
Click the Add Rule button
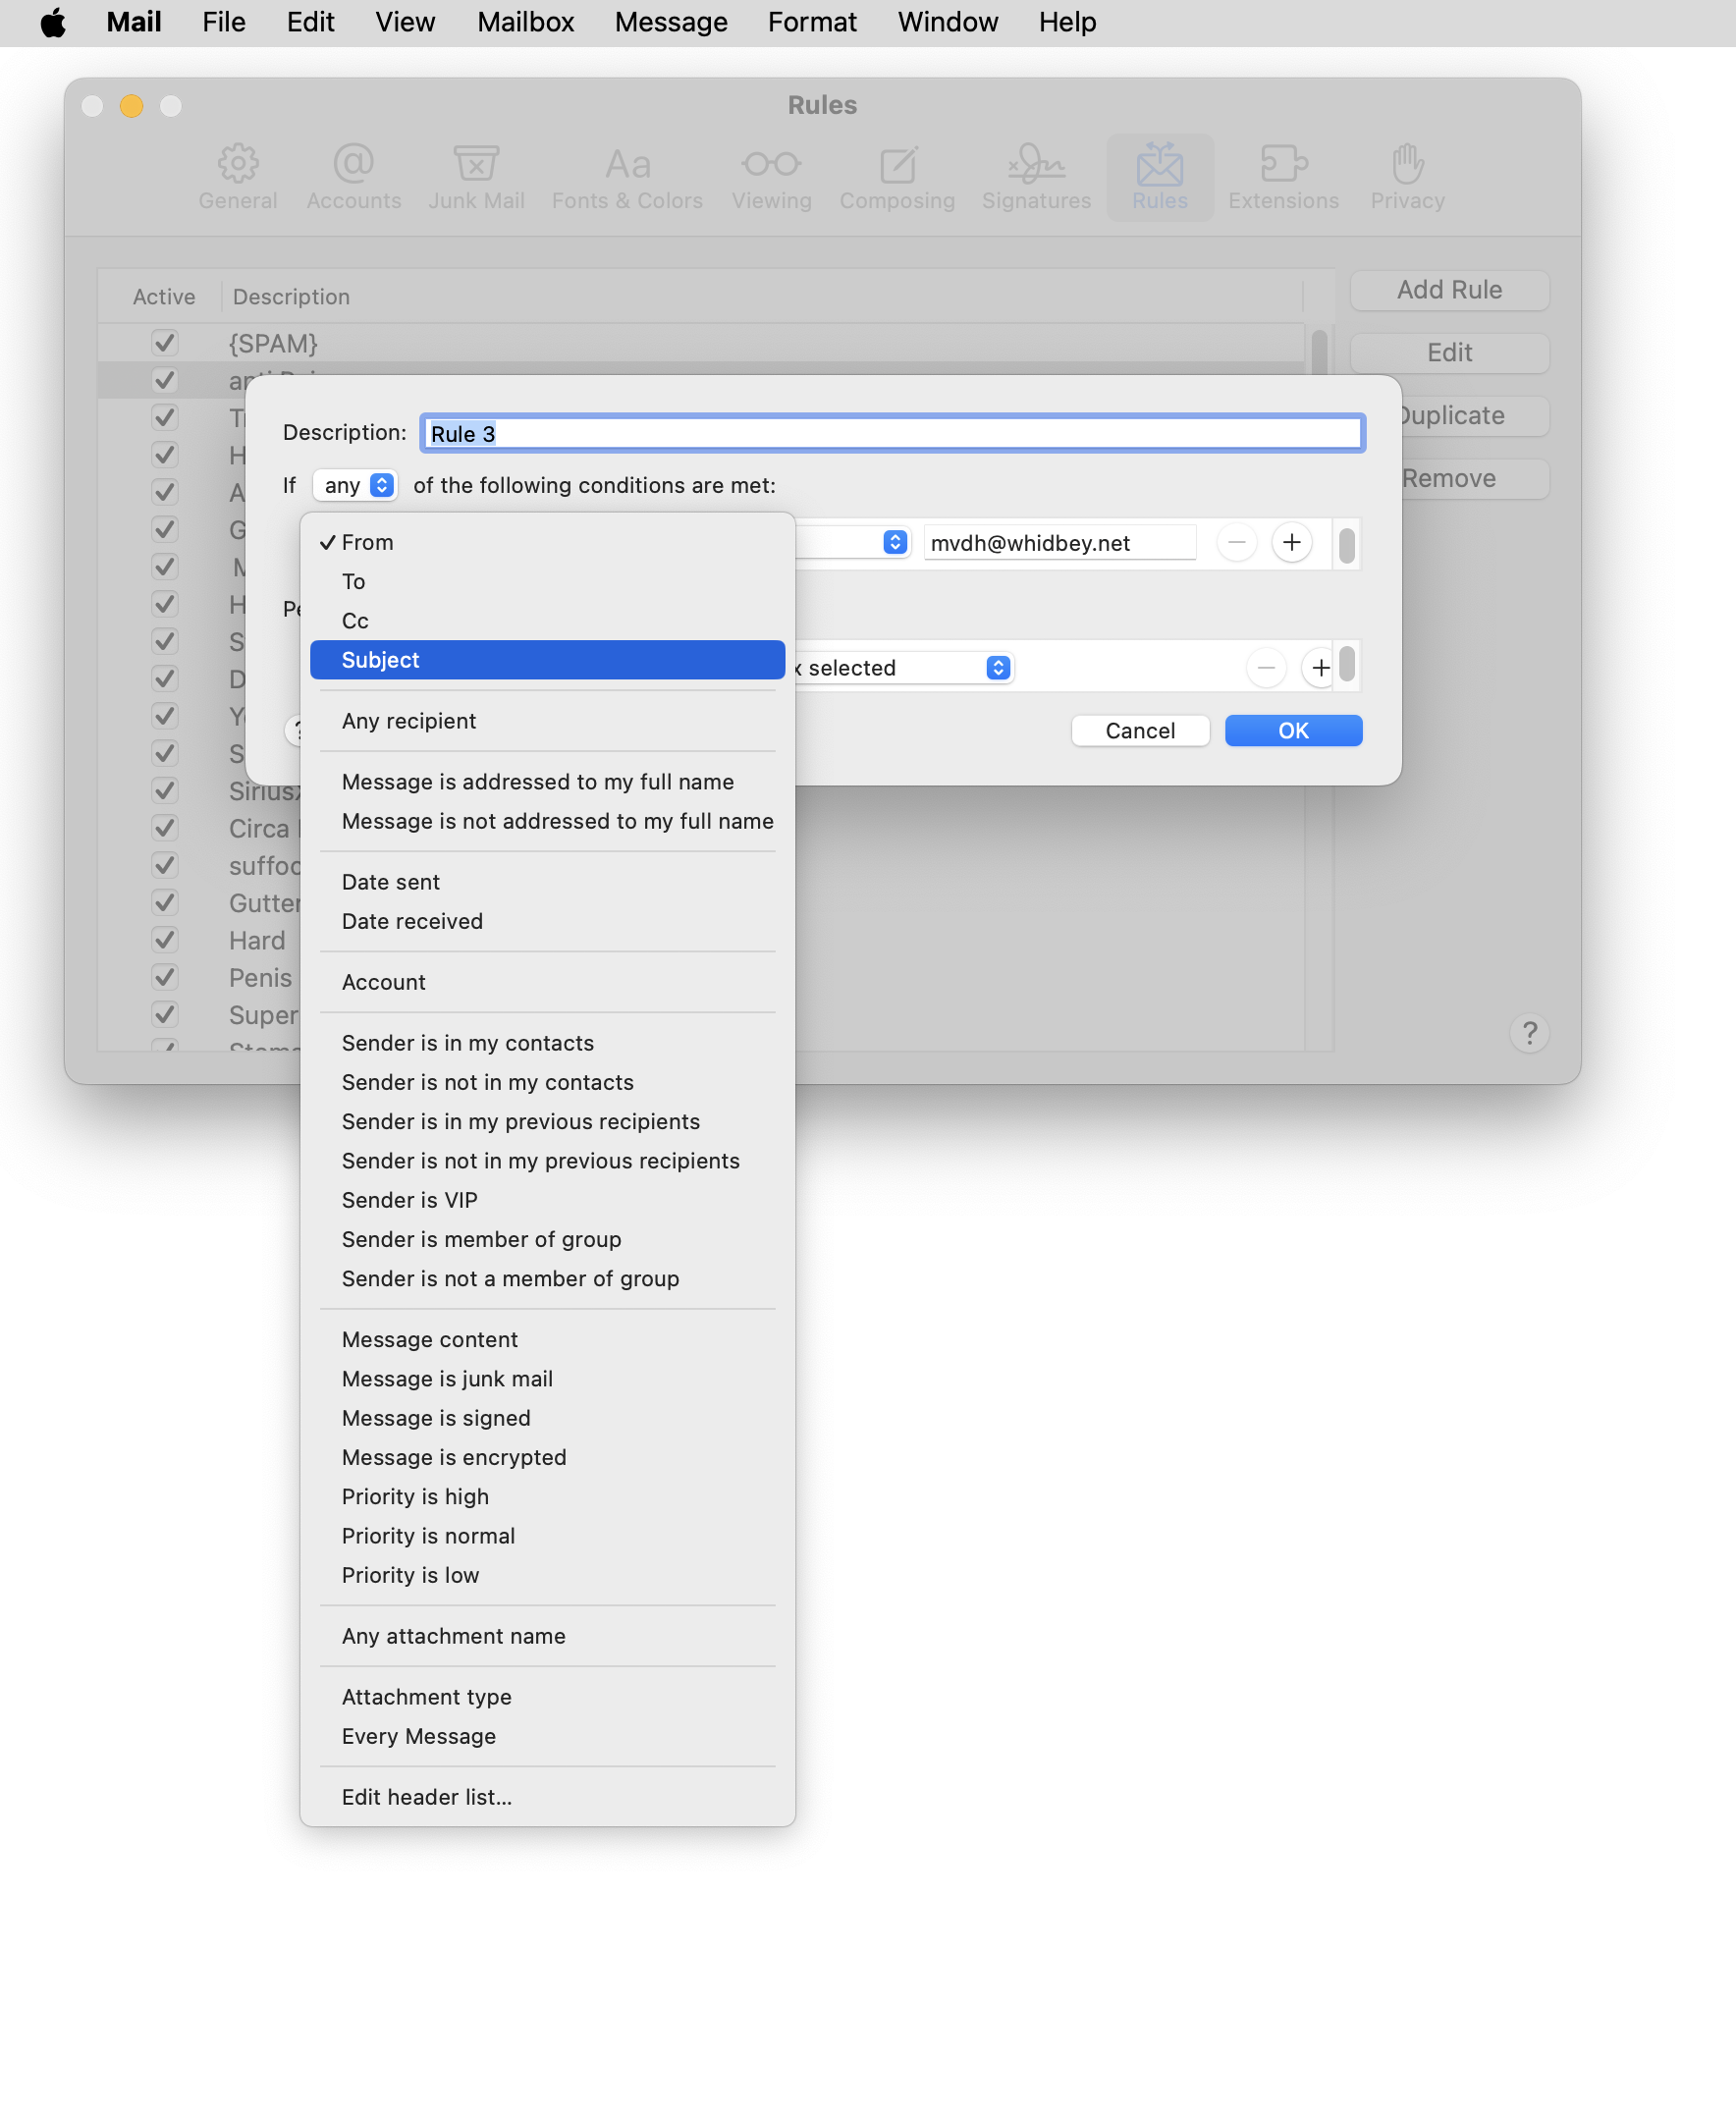[1449, 290]
